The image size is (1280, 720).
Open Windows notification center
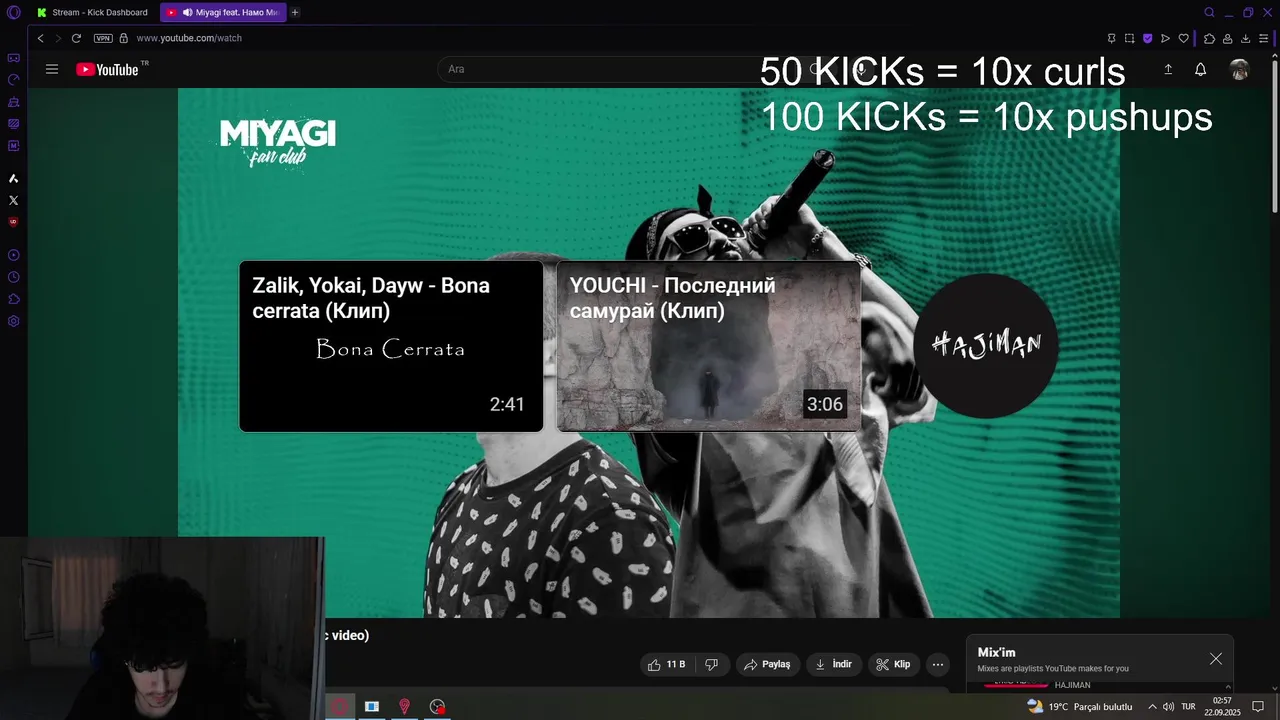click(x=1258, y=707)
